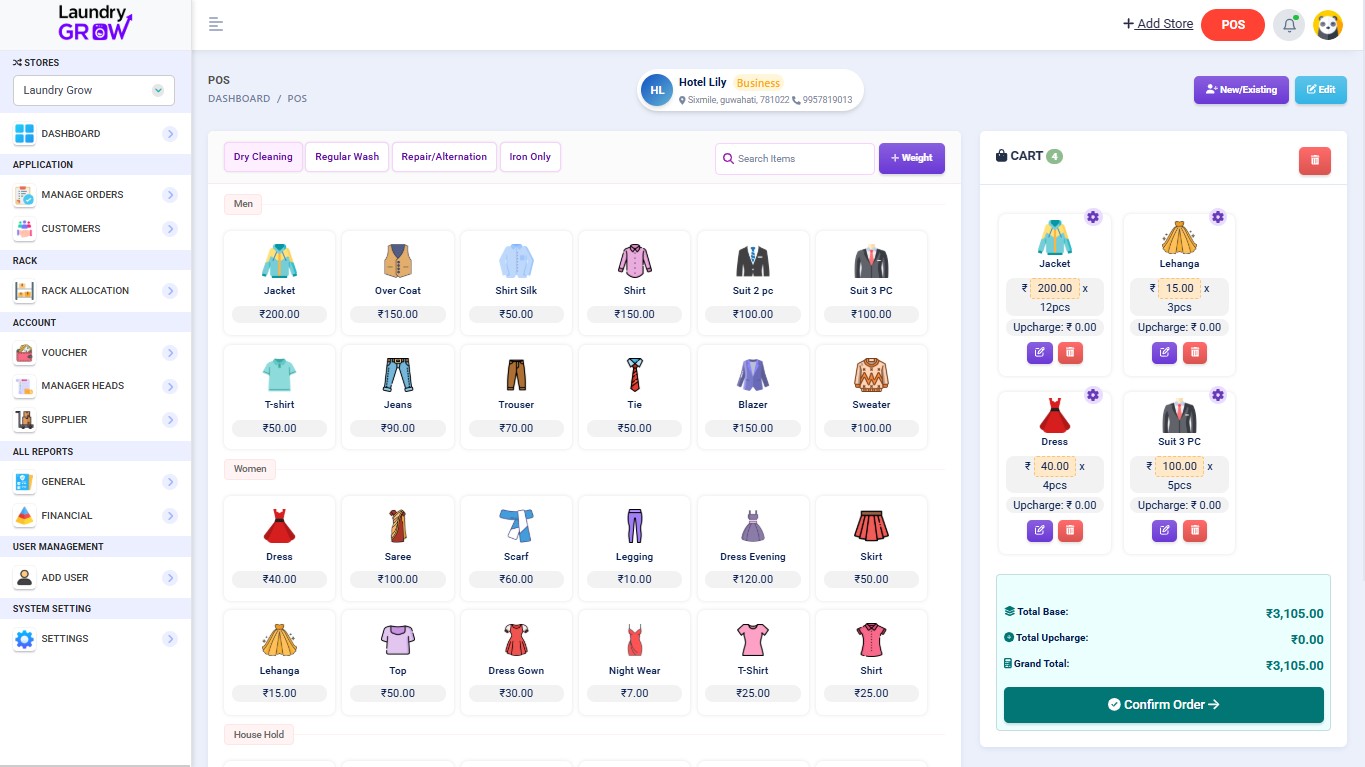Switch to the Repair/Alternation tab
This screenshot has height=767, width=1365.
(x=444, y=157)
